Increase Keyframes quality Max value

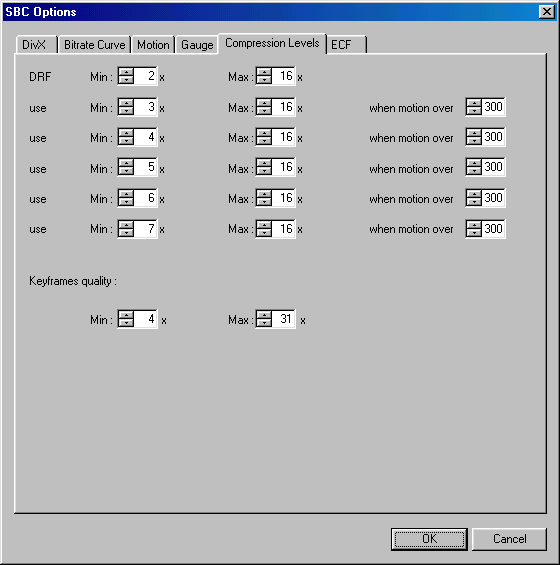(x=264, y=315)
